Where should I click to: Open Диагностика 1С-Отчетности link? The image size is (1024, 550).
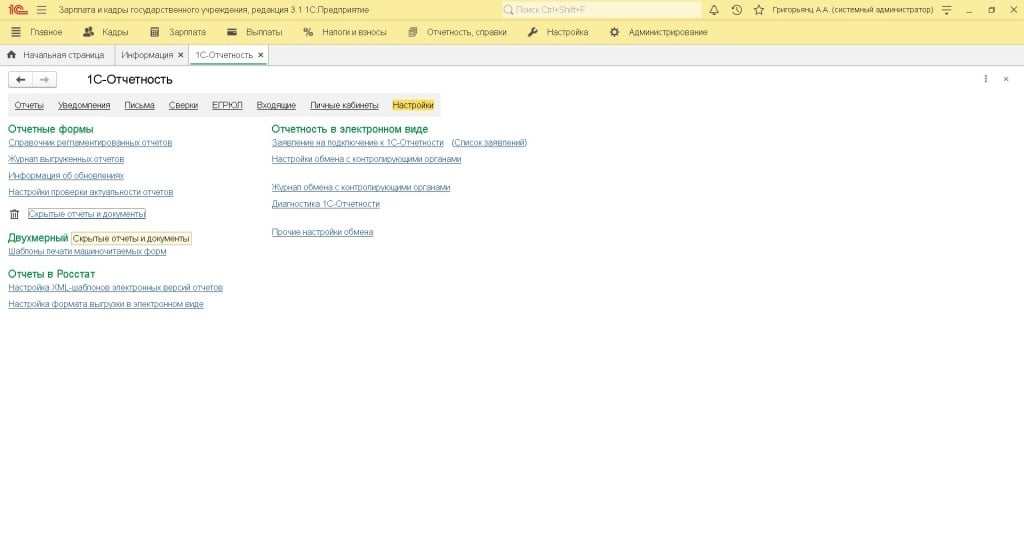326,204
